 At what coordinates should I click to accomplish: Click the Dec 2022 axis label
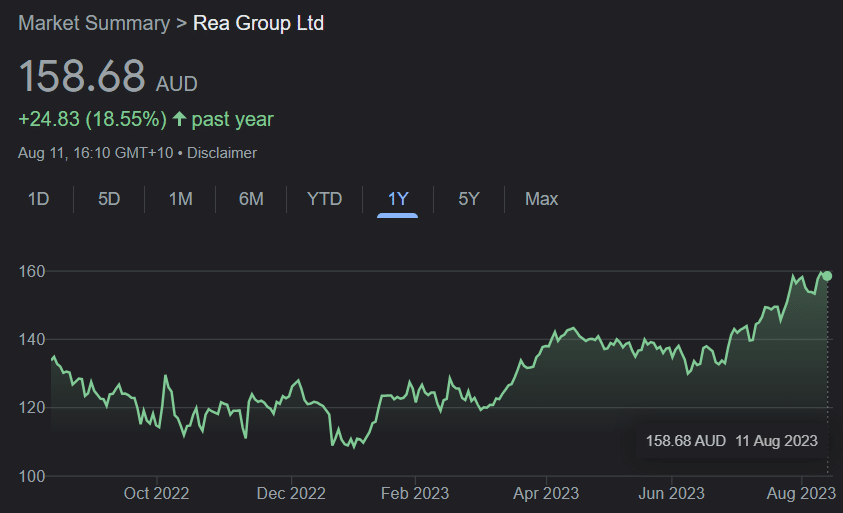click(291, 493)
